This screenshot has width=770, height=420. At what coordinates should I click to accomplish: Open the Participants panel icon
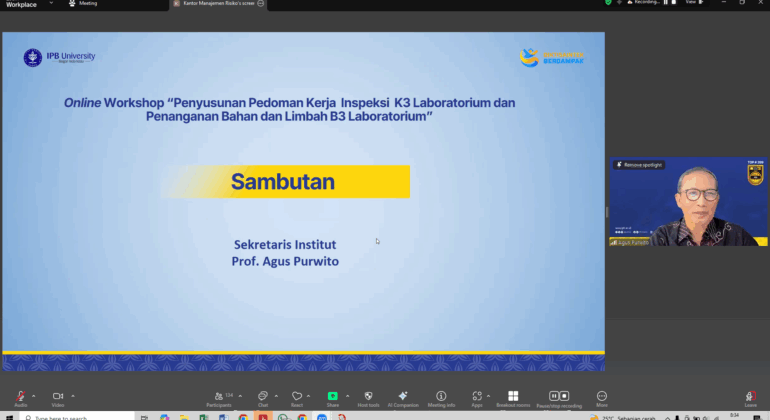coord(219,396)
